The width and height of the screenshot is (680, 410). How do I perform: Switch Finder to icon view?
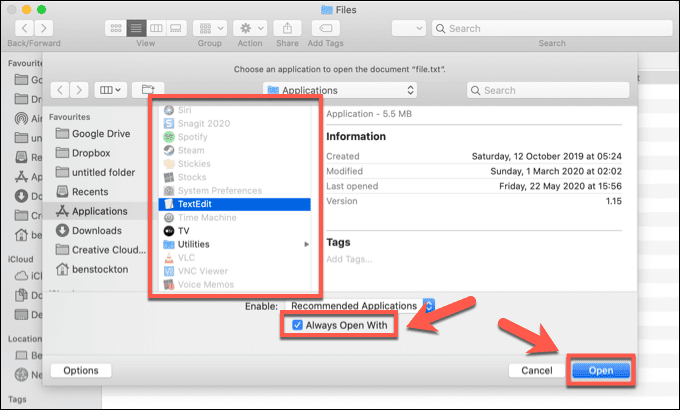(116, 28)
